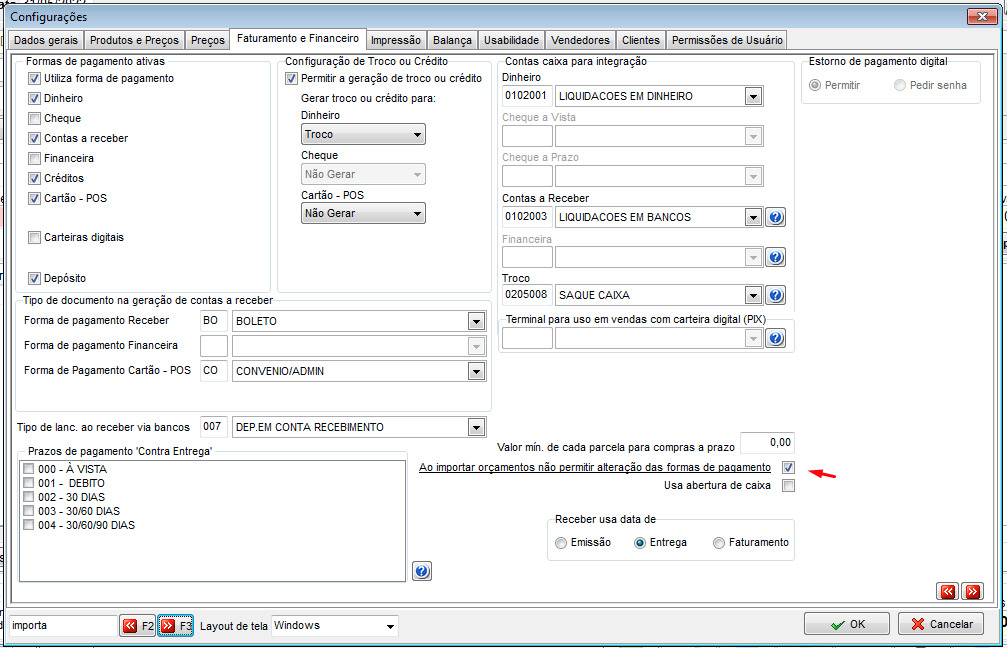
Task: Enable Carteiras digitais
Action: click(35, 238)
